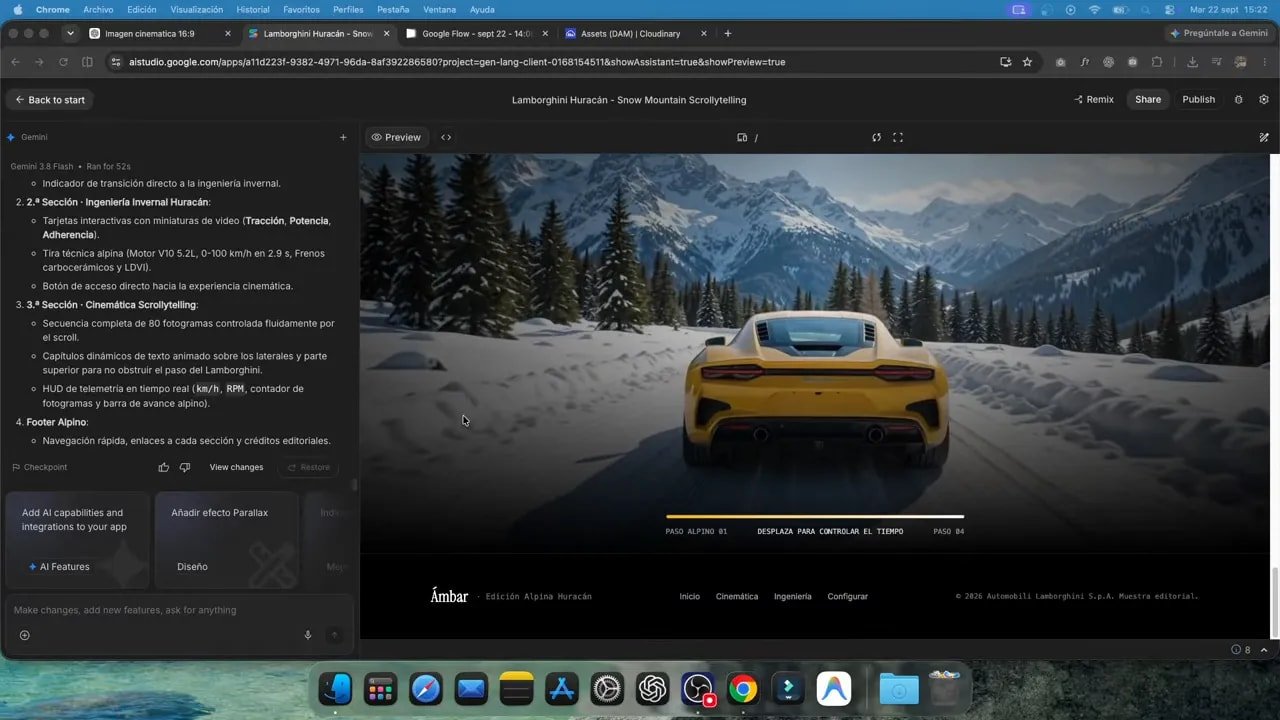Bookmark this page with star icon
This screenshot has height=720, width=1280.
click(1027, 62)
